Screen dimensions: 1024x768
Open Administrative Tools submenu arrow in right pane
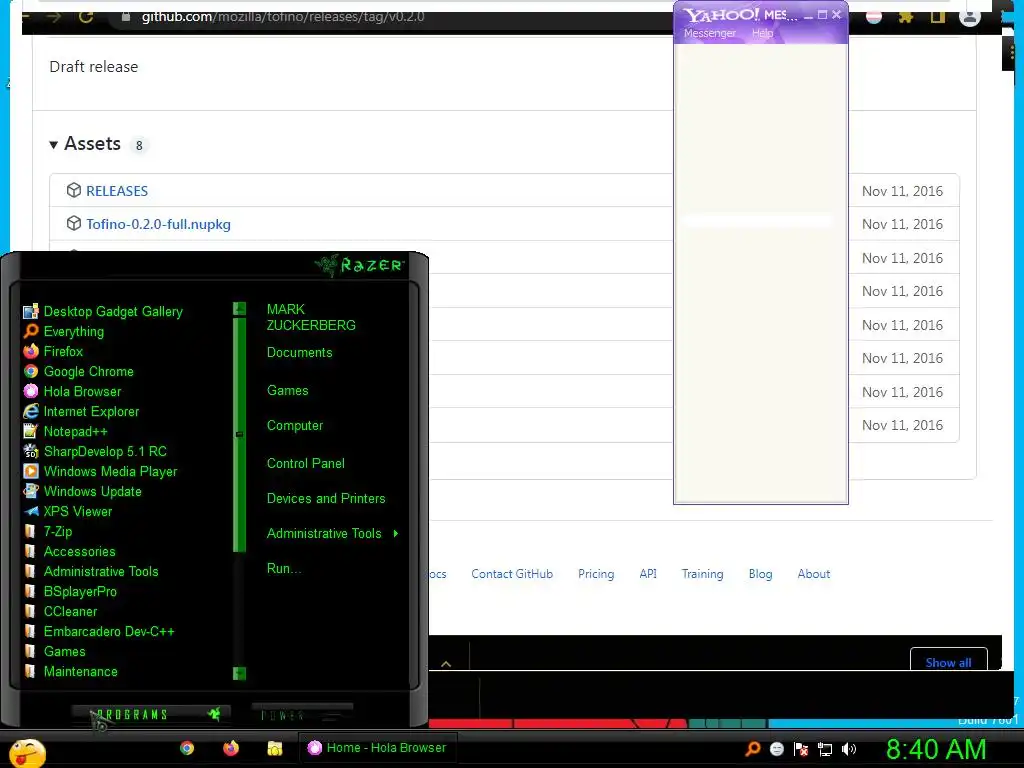pyautogui.click(x=396, y=534)
